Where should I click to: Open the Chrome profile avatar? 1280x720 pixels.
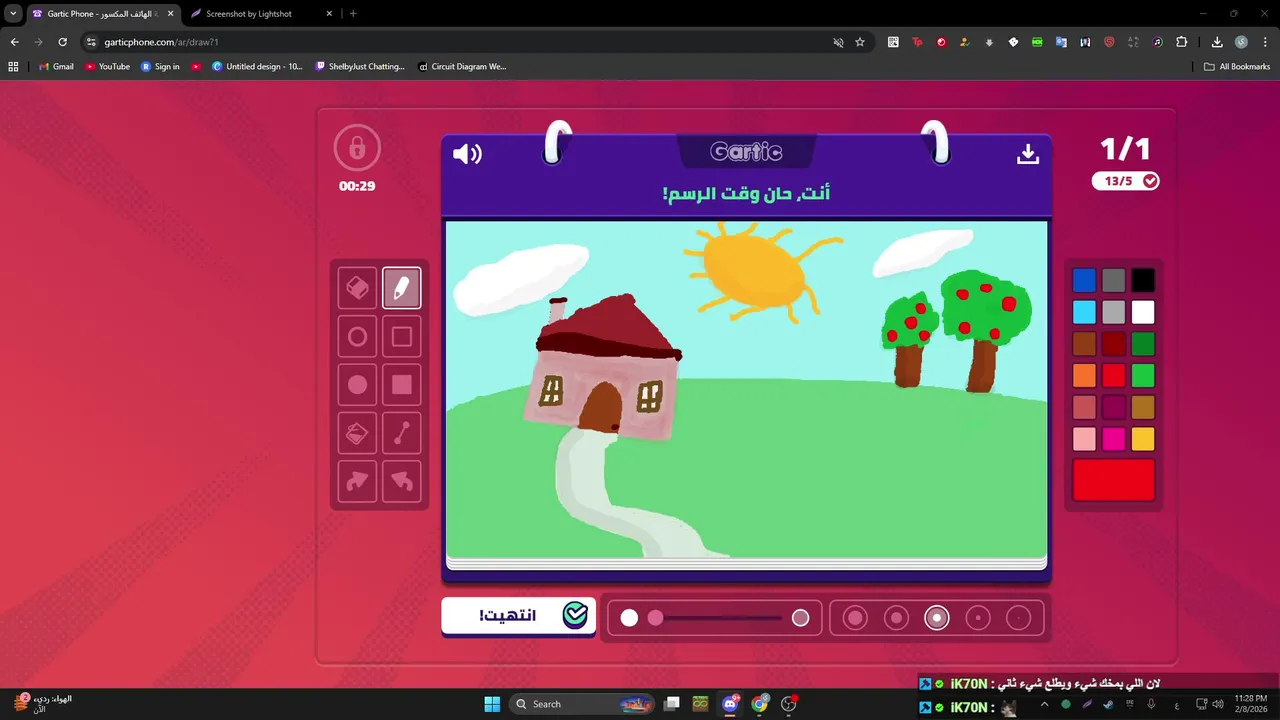click(x=1241, y=42)
